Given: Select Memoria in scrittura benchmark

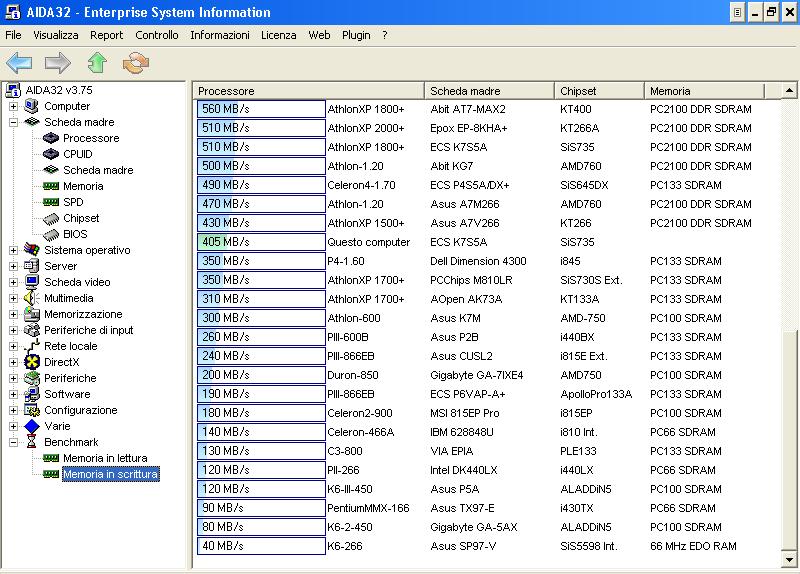Looking at the screenshot, I should [111, 474].
